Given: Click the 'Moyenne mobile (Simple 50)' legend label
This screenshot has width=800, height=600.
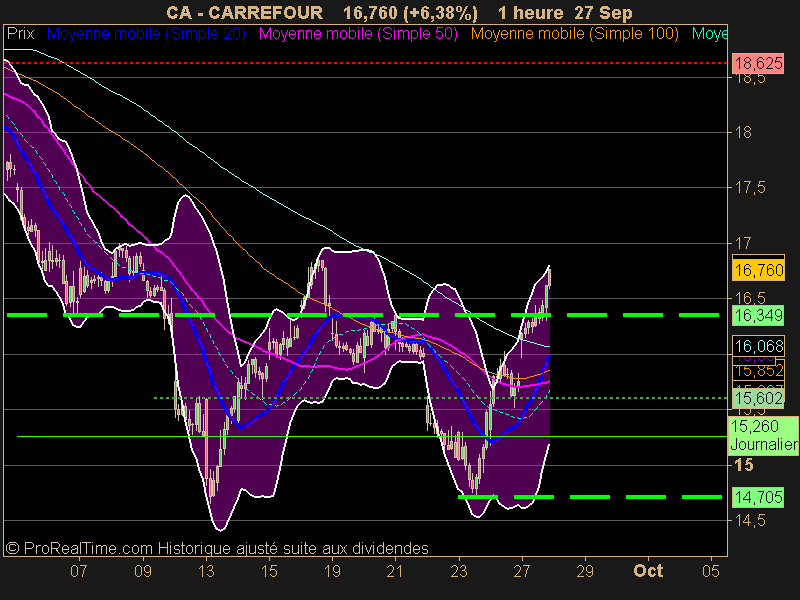Looking at the screenshot, I should [x=358, y=34].
